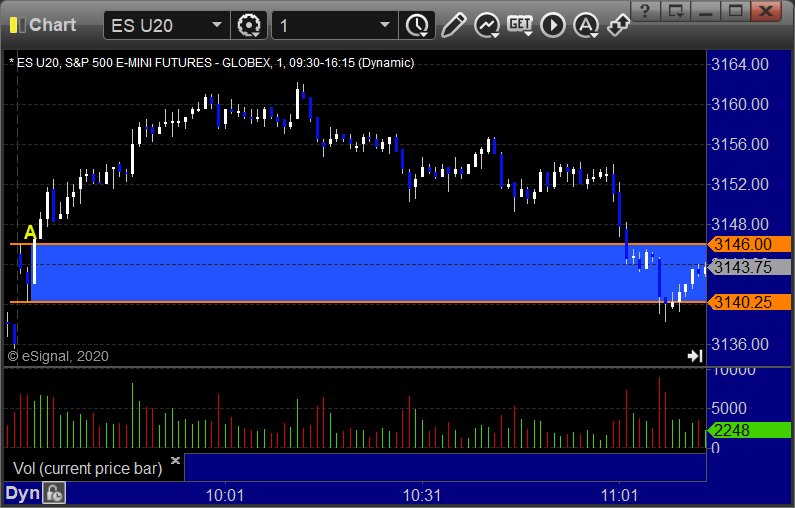Click the 3143.75 current price marker
The width and height of the screenshot is (795, 508).
pos(749,267)
